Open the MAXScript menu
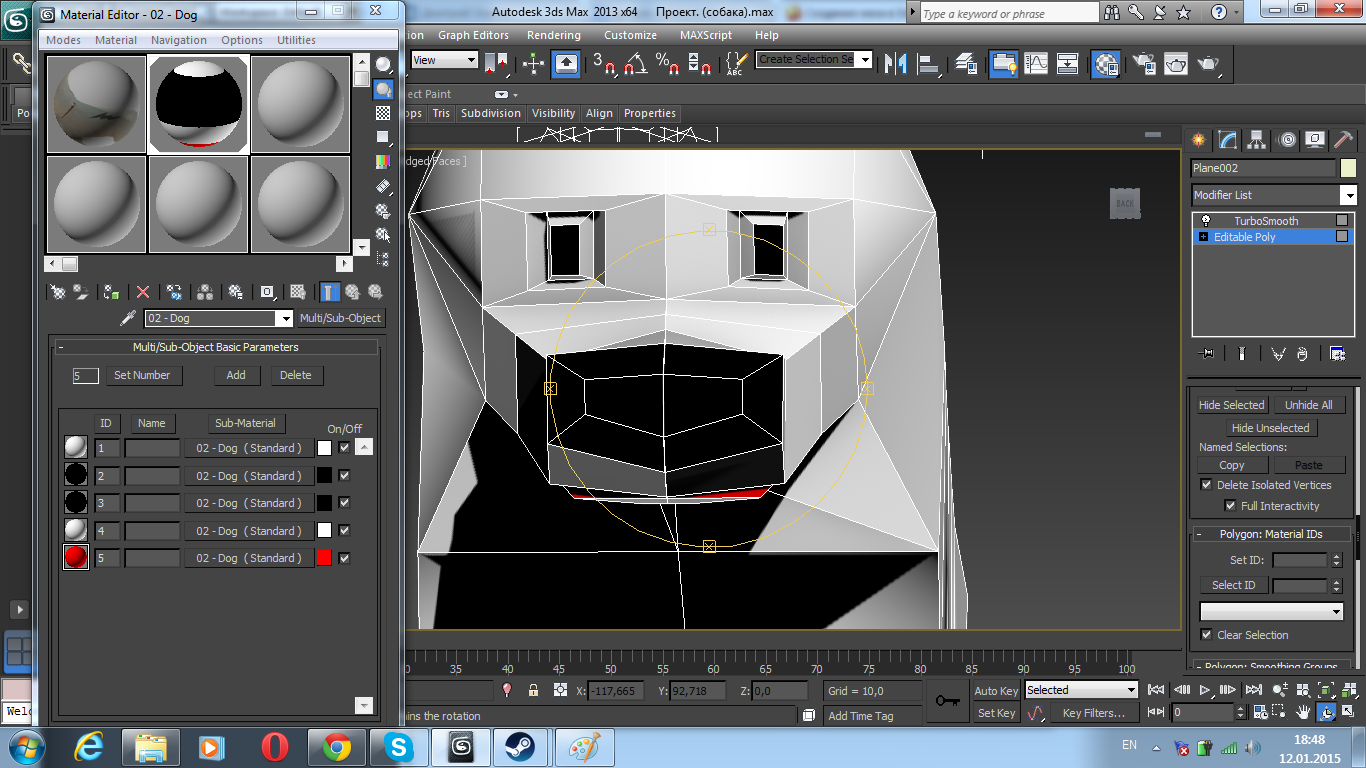Screen dimensions: 1366x768 click(706, 35)
